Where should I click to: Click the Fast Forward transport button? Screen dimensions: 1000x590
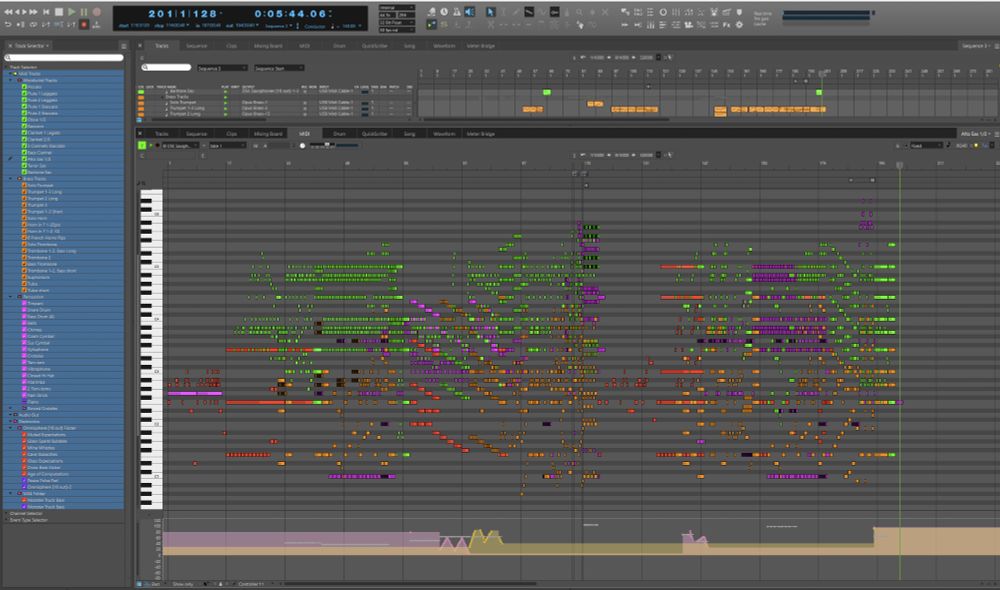[x=33, y=11]
